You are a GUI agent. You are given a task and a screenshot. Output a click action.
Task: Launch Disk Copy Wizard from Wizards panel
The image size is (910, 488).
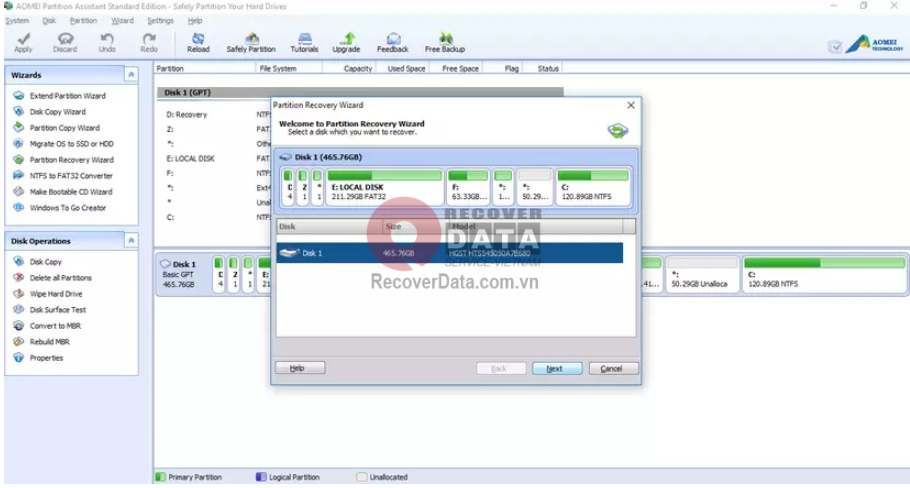click(57, 111)
